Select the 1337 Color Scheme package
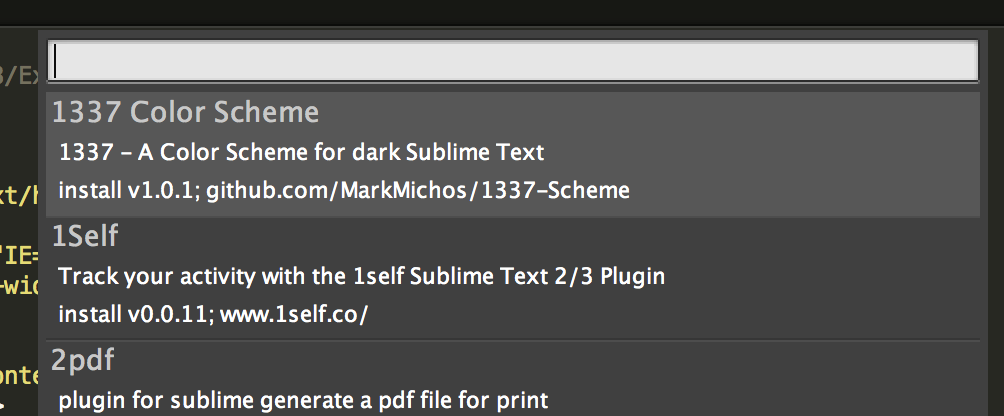The height and width of the screenshot is (416, 1004). pos(512,154)
